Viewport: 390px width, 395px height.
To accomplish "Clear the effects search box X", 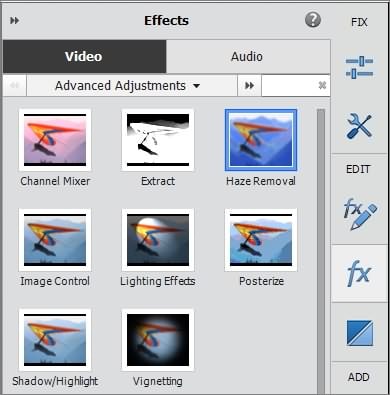I will [x=322, y=85].
